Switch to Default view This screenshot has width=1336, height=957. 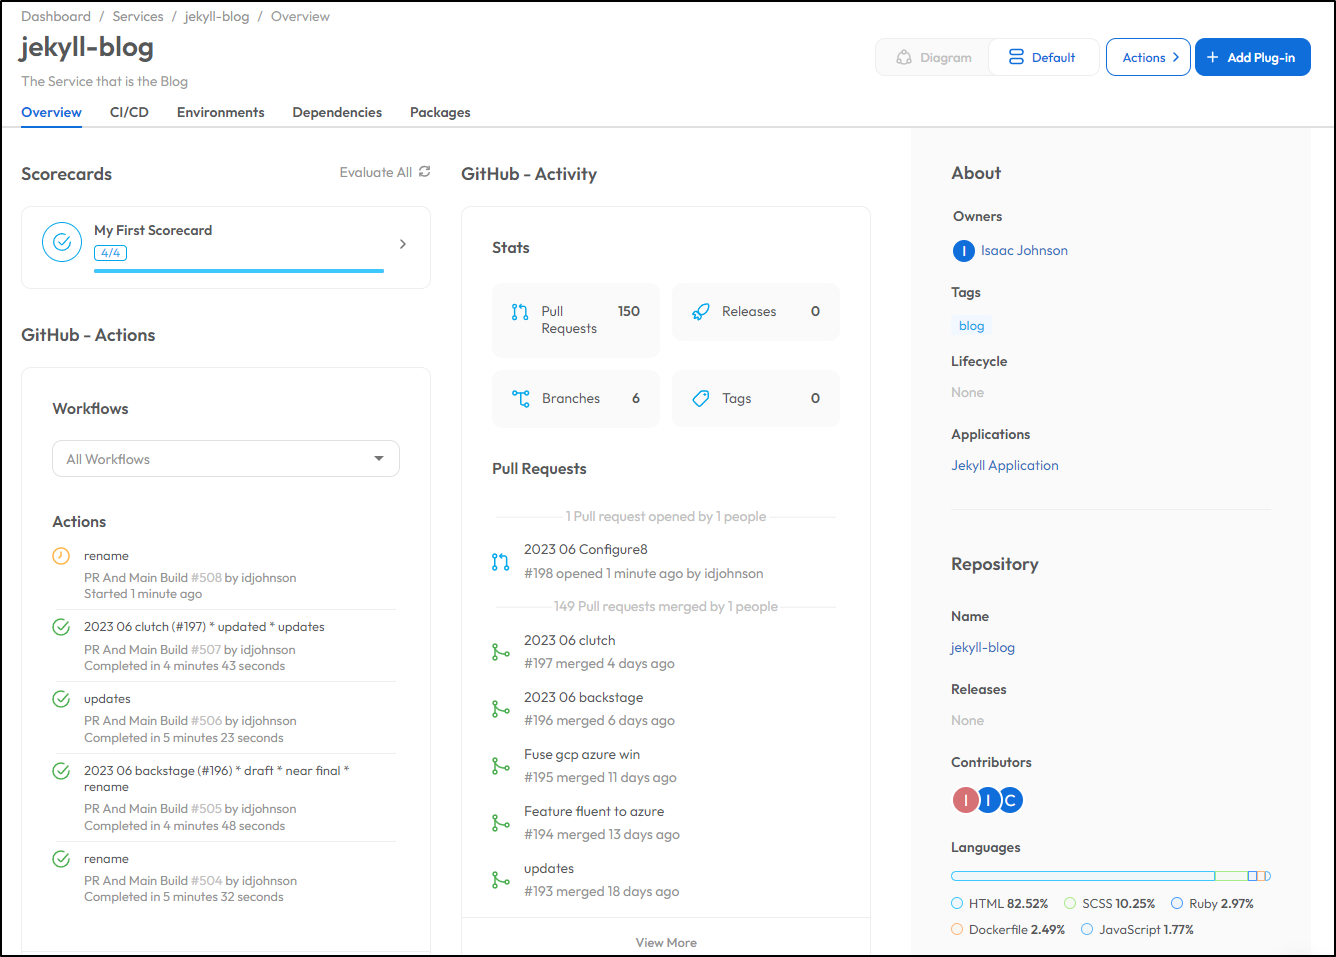1043,58
